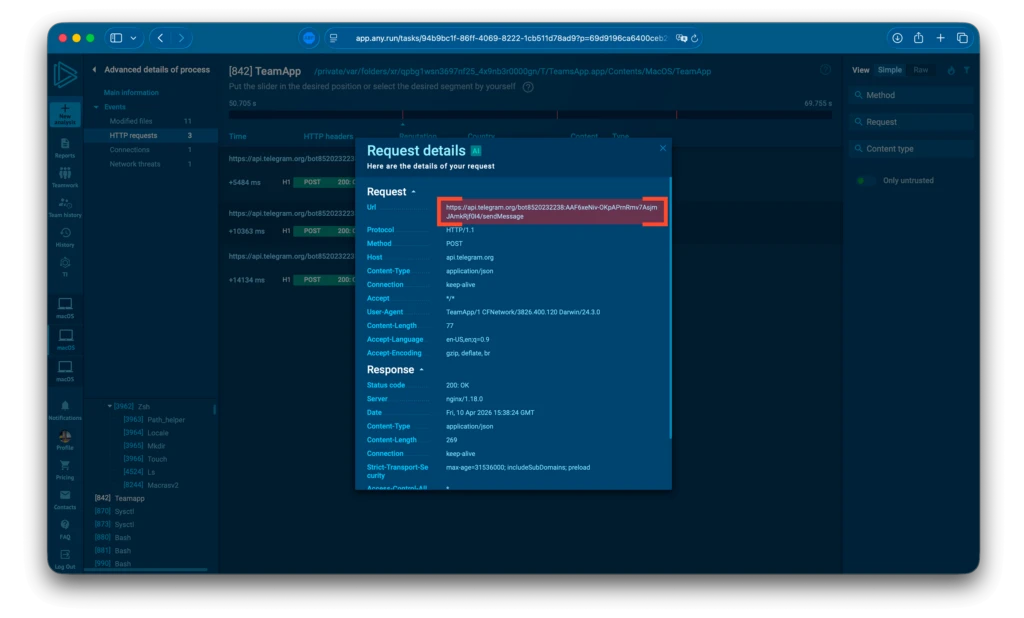Screen dimensions: 1024x618
Task: Open the Pricing cart icon
Action: pos(65,466)
